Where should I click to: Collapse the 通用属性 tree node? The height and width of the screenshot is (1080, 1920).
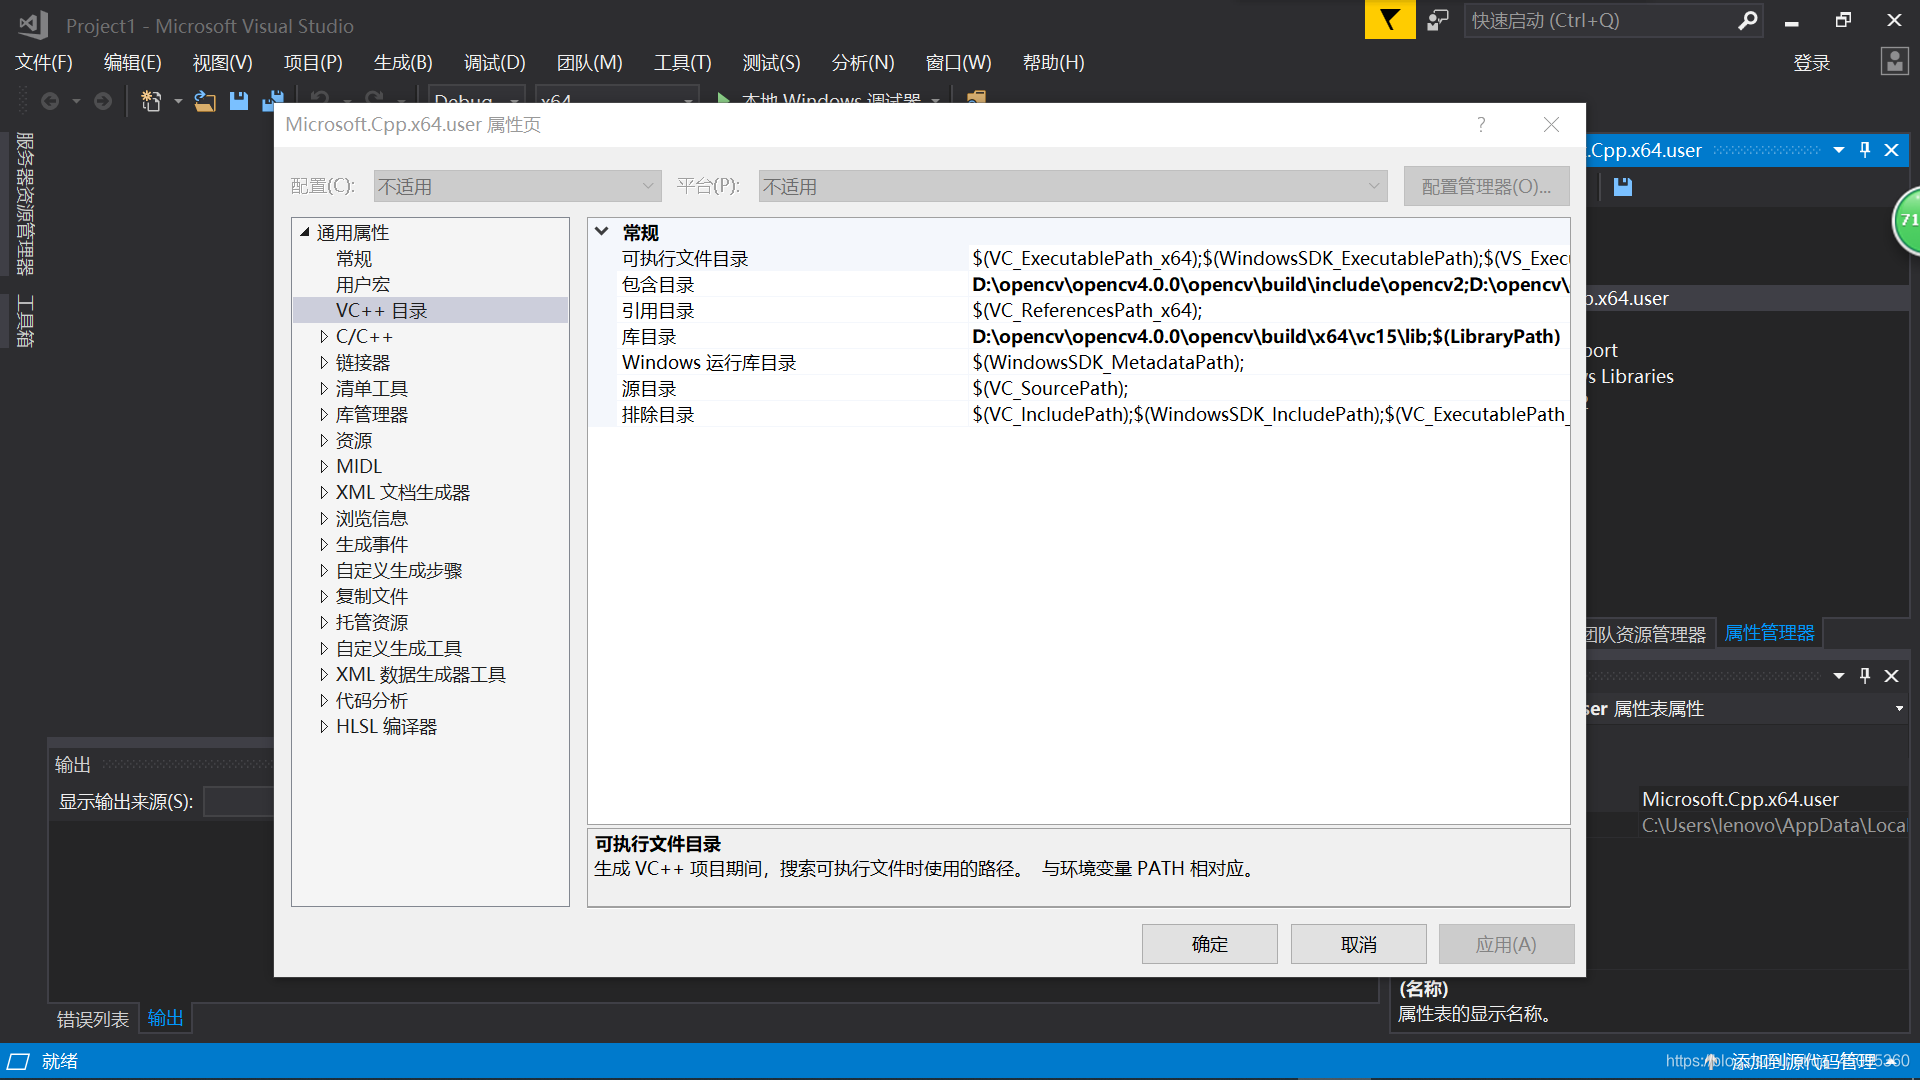305,232
